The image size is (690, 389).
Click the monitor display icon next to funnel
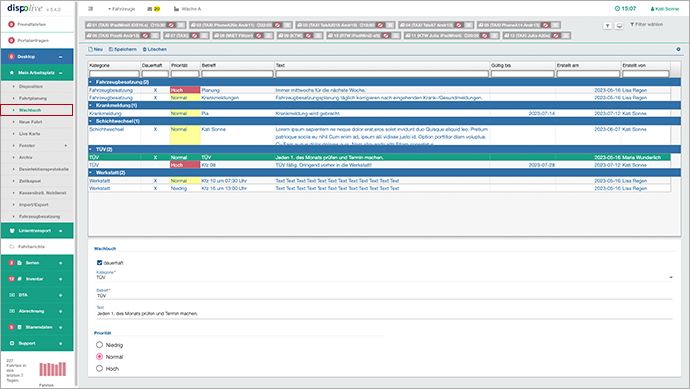click(619, 26)
